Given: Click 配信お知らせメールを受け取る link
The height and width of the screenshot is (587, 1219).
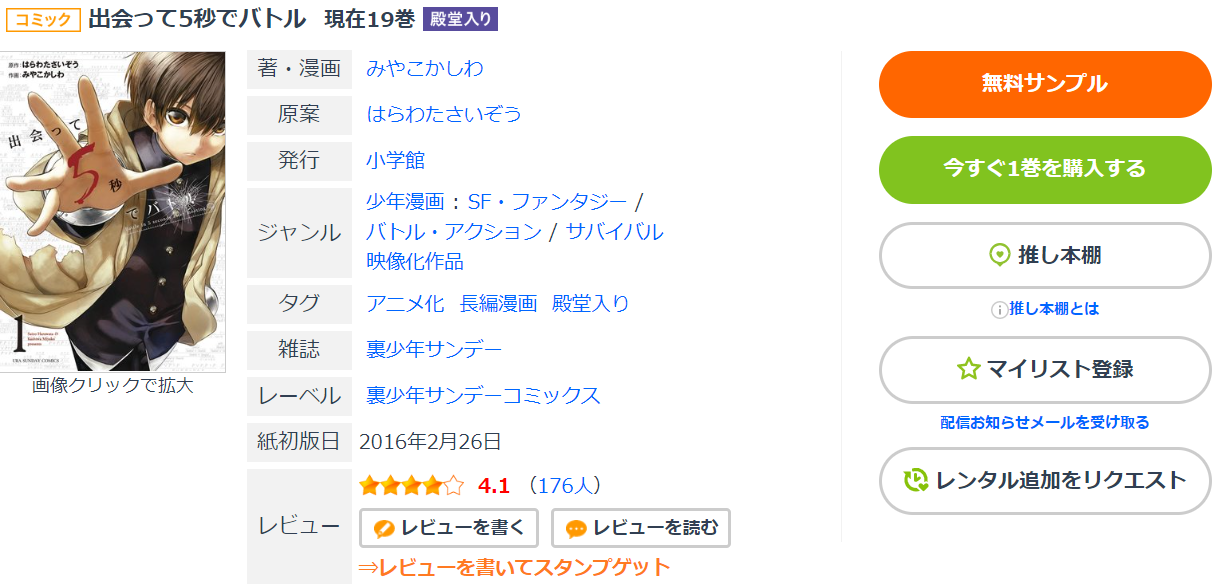Looking at the screenshot, I should pyautogui.click(x=1045, y=423).
